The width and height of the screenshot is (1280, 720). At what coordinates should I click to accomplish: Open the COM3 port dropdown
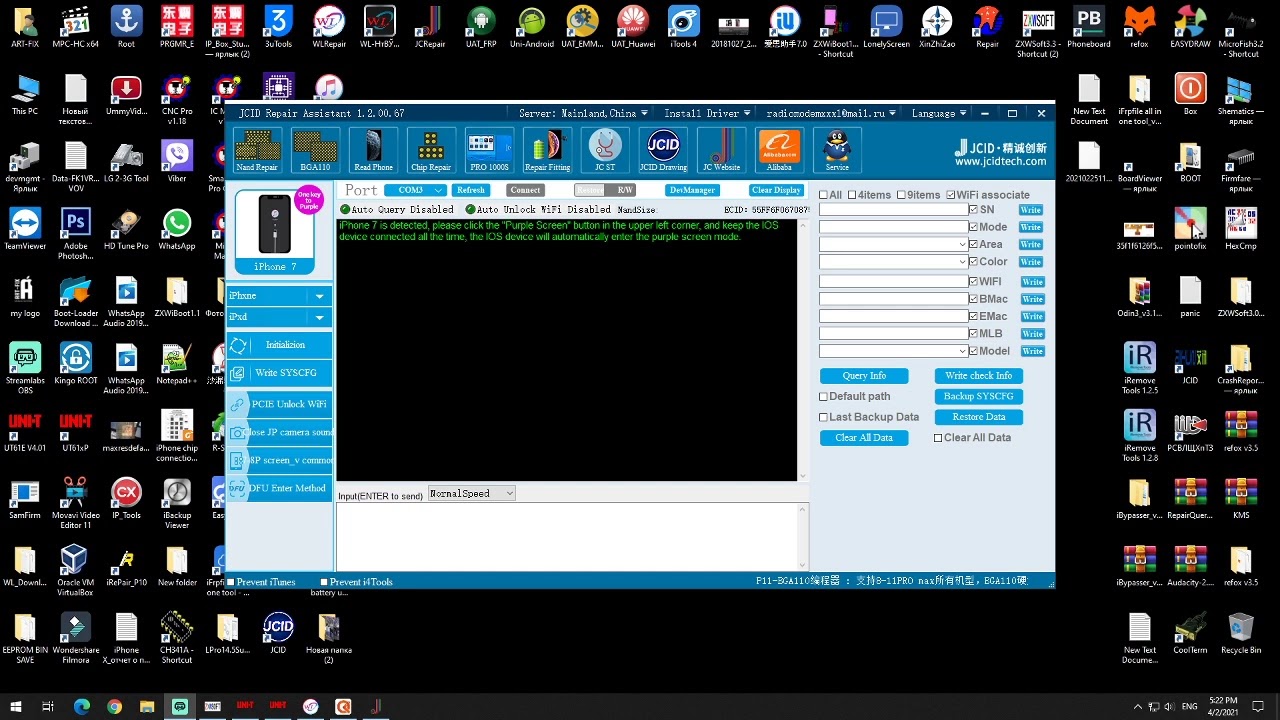(415, 190)
